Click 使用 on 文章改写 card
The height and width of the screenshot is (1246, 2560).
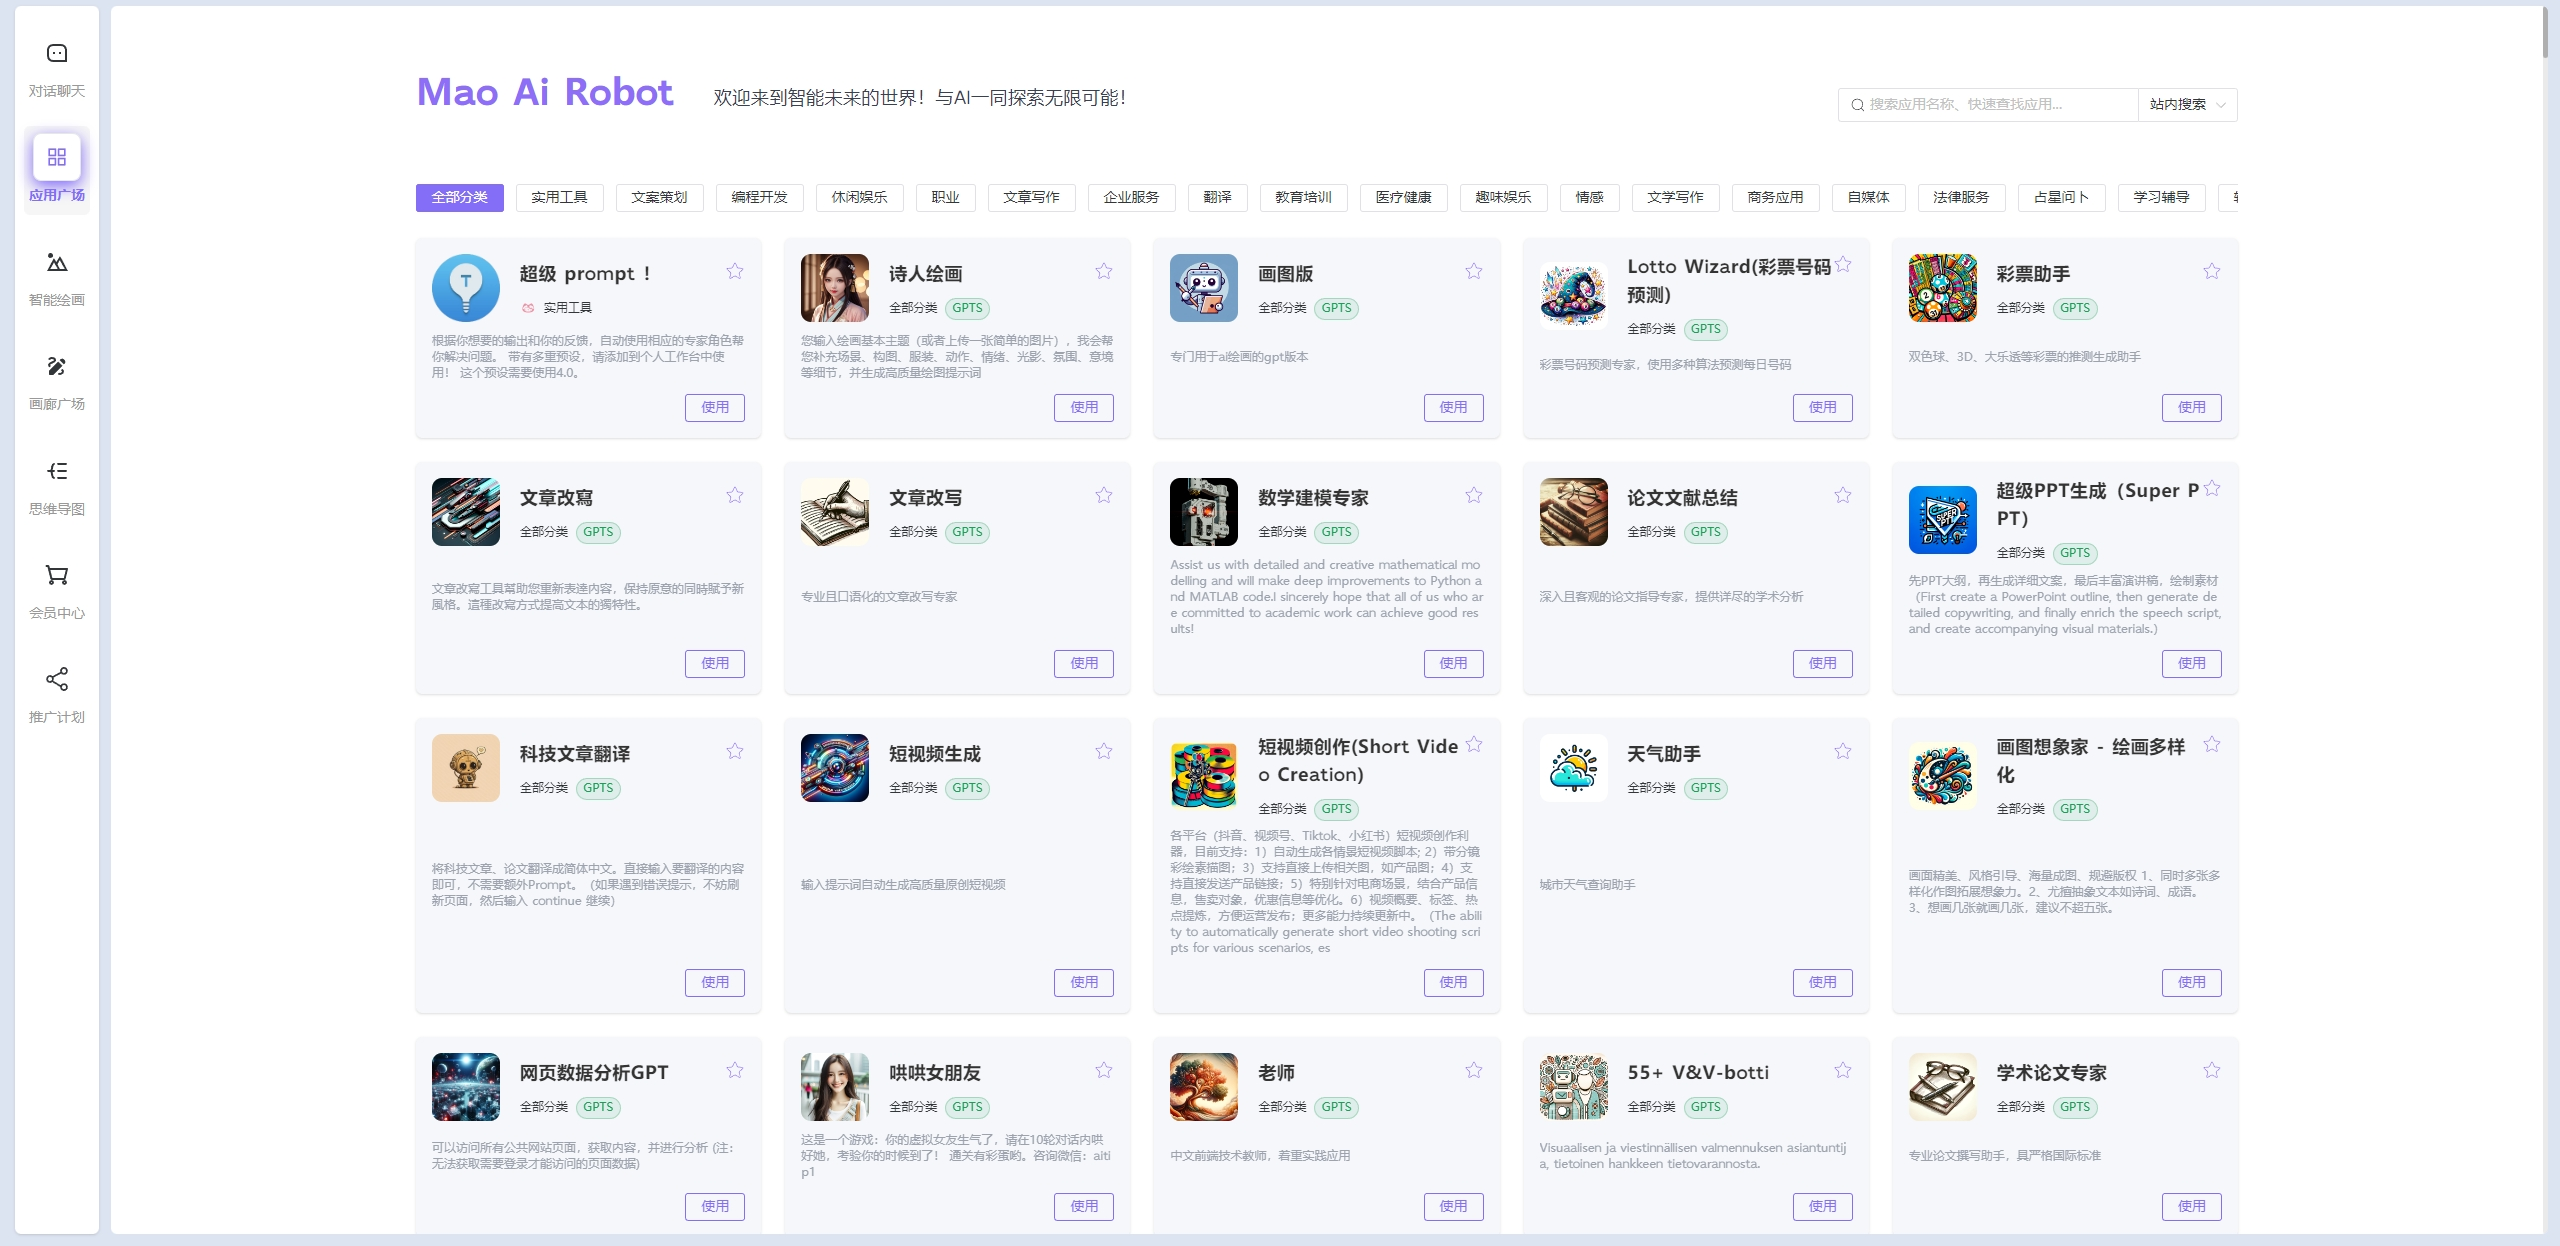[1084, 664]
